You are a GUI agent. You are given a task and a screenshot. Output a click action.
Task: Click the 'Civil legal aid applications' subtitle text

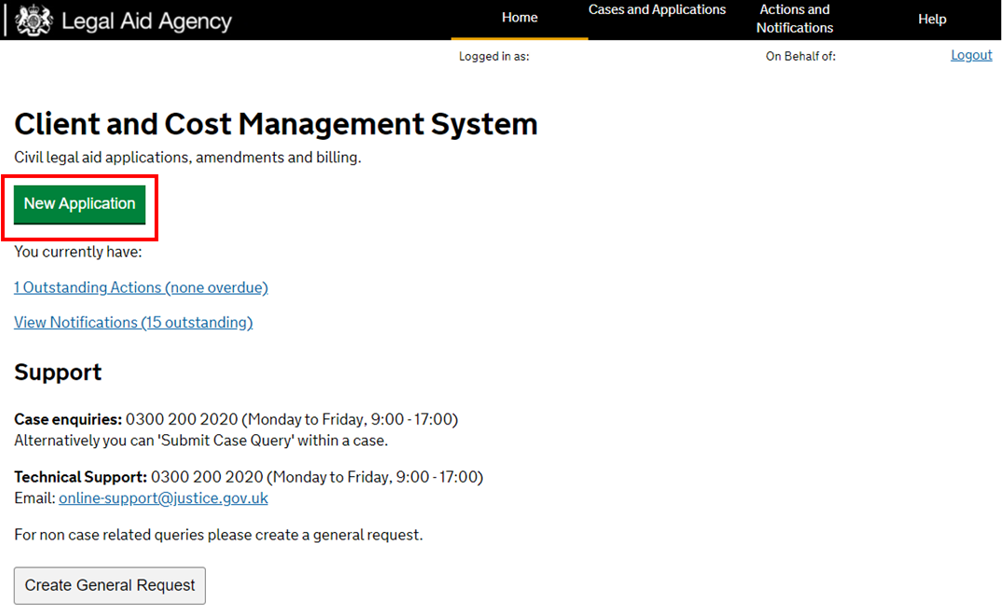(x=187, y=158)
